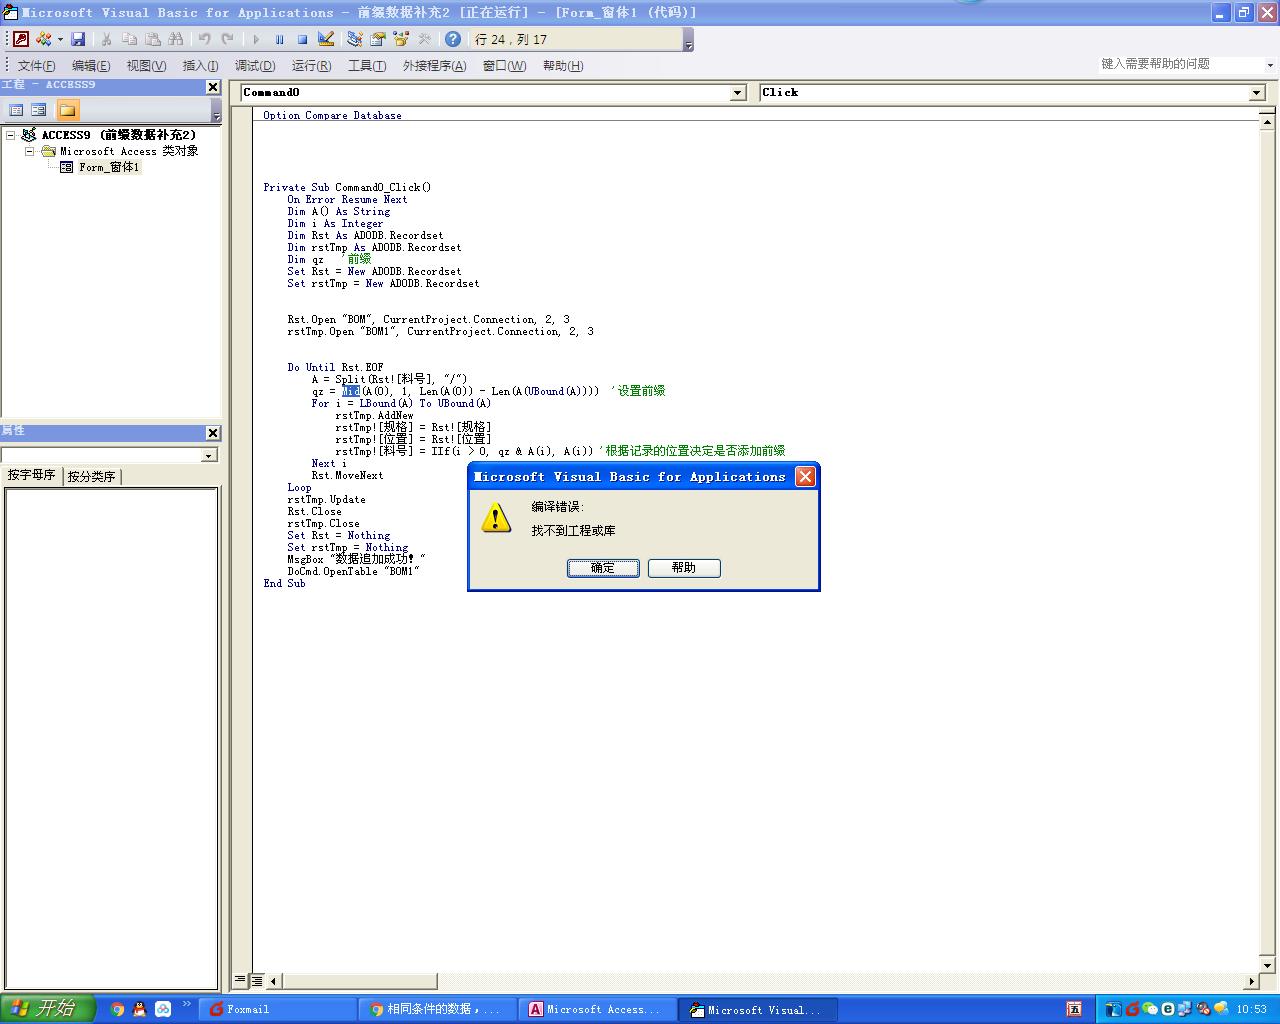Screen dimensions: 1280x1024
Task: Open the 插入(I) menu
Action: [200, 66]
